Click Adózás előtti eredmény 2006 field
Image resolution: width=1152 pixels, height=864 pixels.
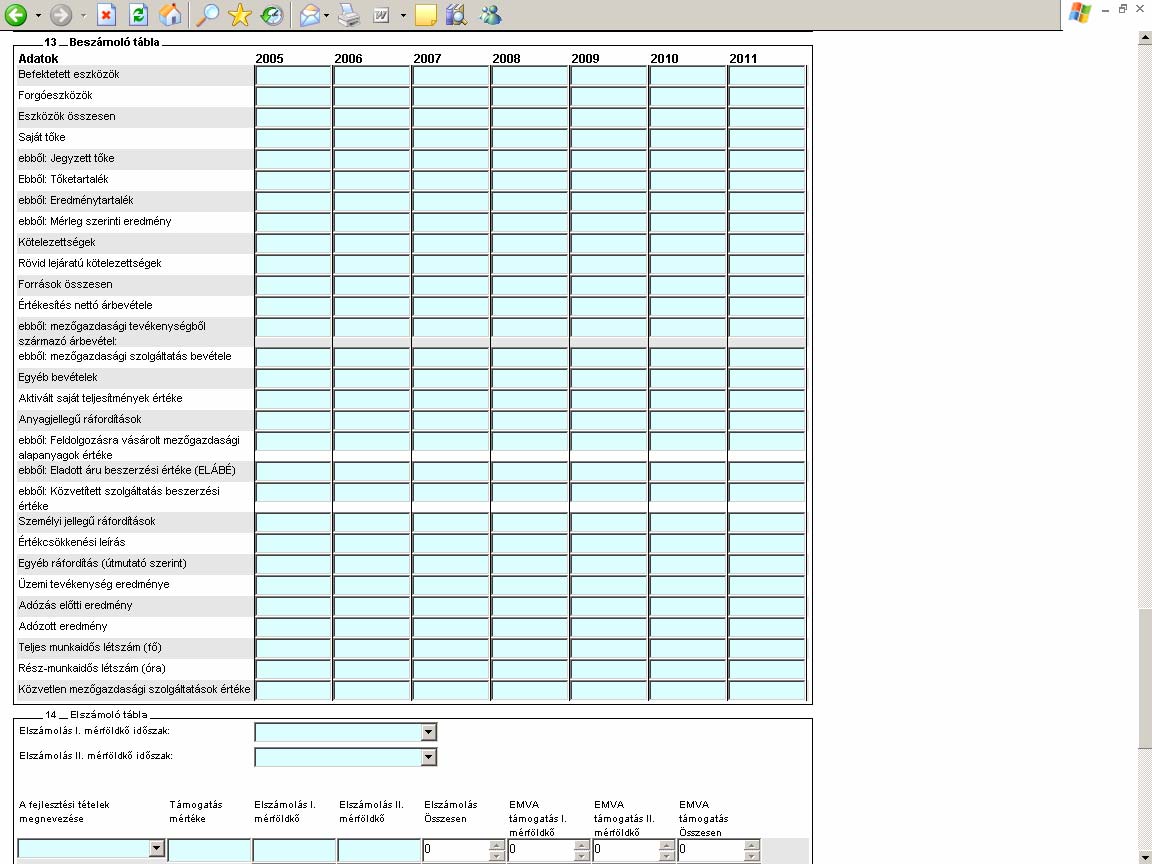372,605
